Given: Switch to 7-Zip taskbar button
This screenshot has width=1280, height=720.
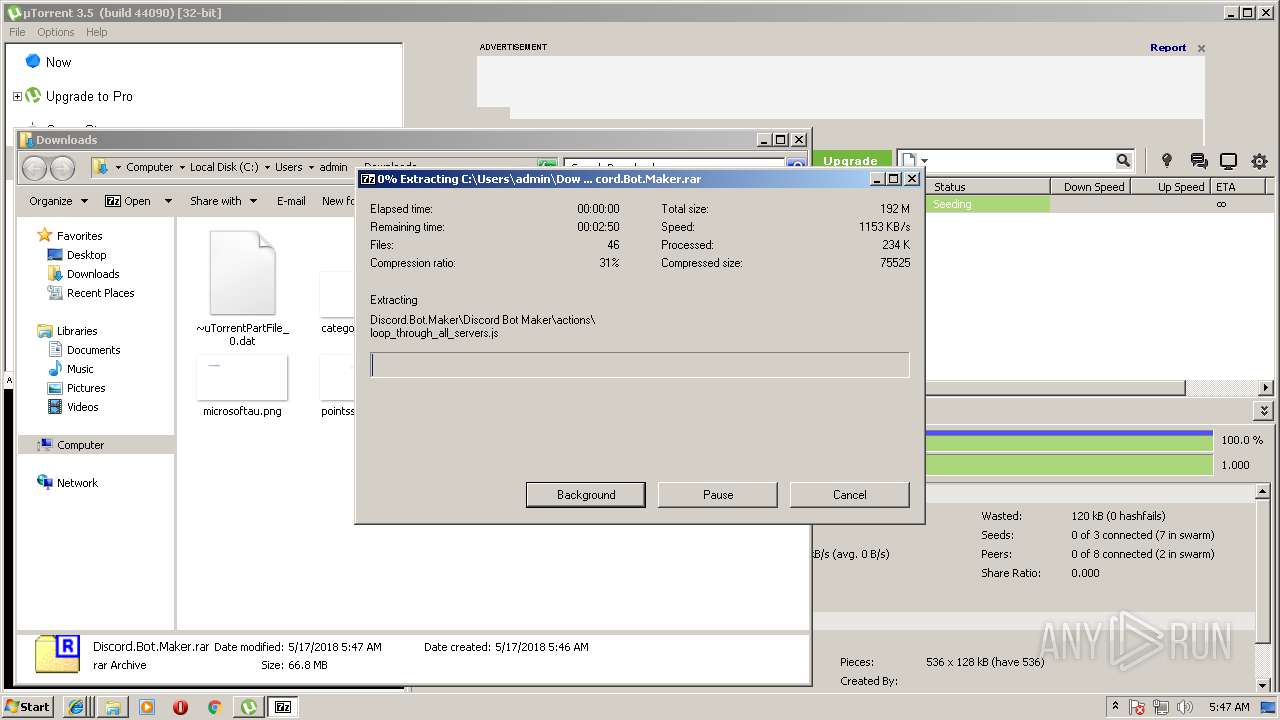Looking at the screenshot, I should pyautogui.click(x=283, y=707).
